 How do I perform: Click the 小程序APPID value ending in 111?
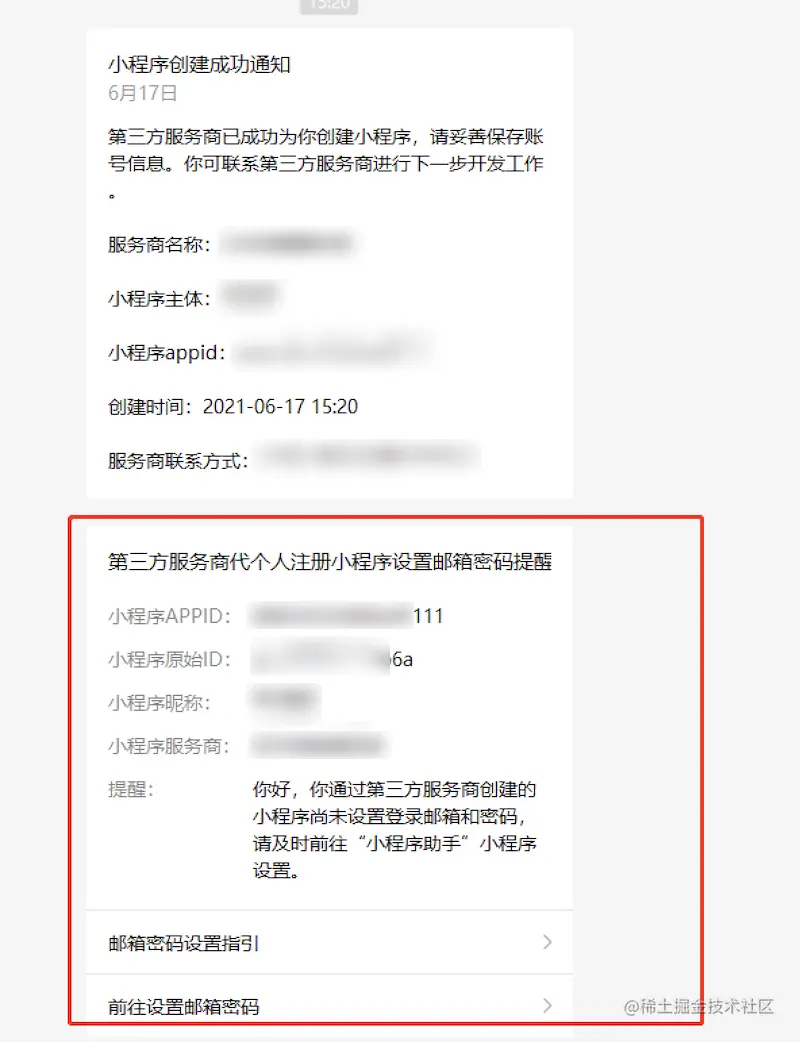click(x=348, y=616)
